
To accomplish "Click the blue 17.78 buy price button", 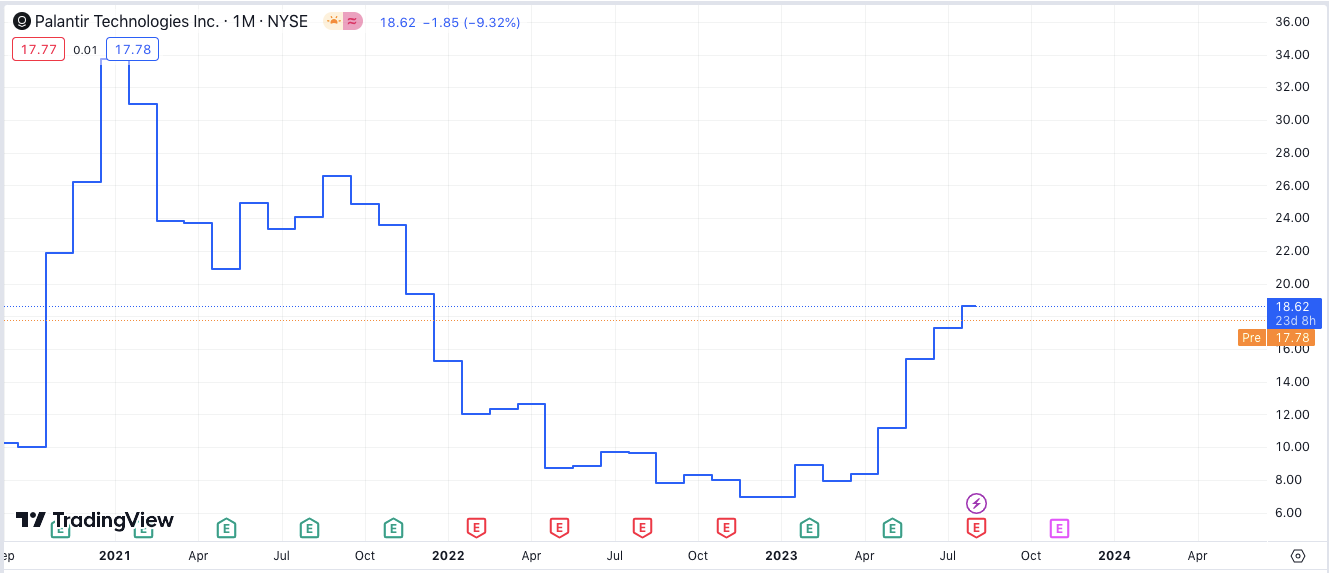I will pyautogui.click(x=132, y=50).
